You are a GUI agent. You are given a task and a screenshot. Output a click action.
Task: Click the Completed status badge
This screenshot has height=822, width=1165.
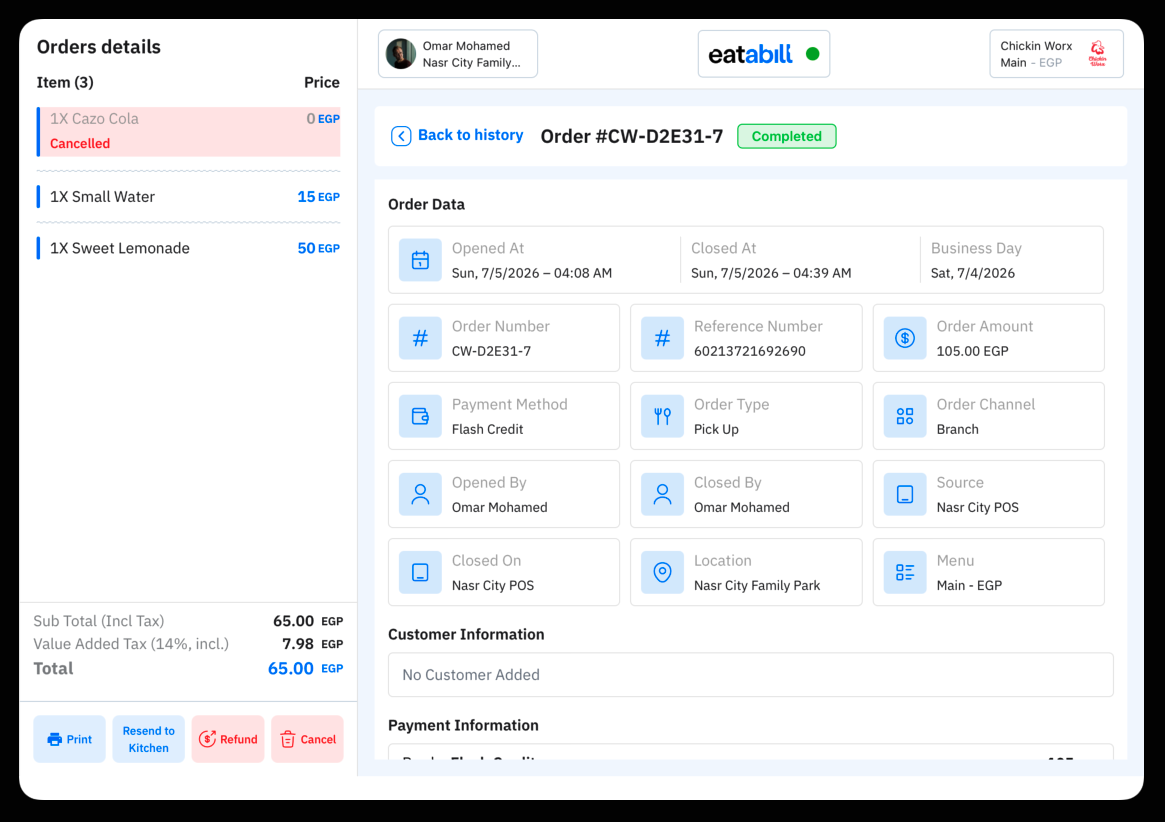(786, 136)
